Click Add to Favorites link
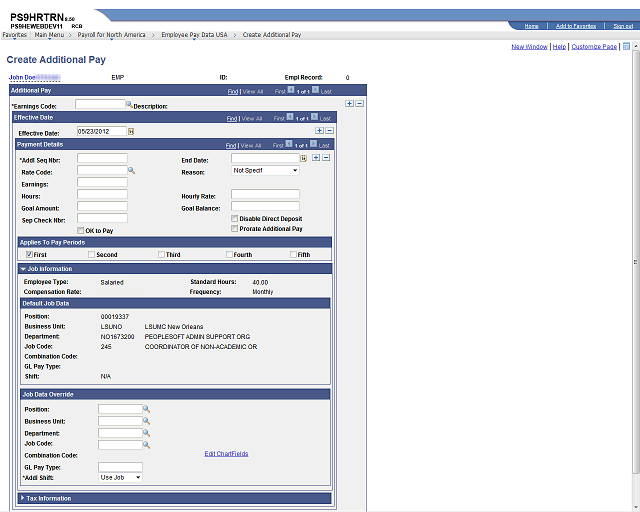 click(576, 26)
